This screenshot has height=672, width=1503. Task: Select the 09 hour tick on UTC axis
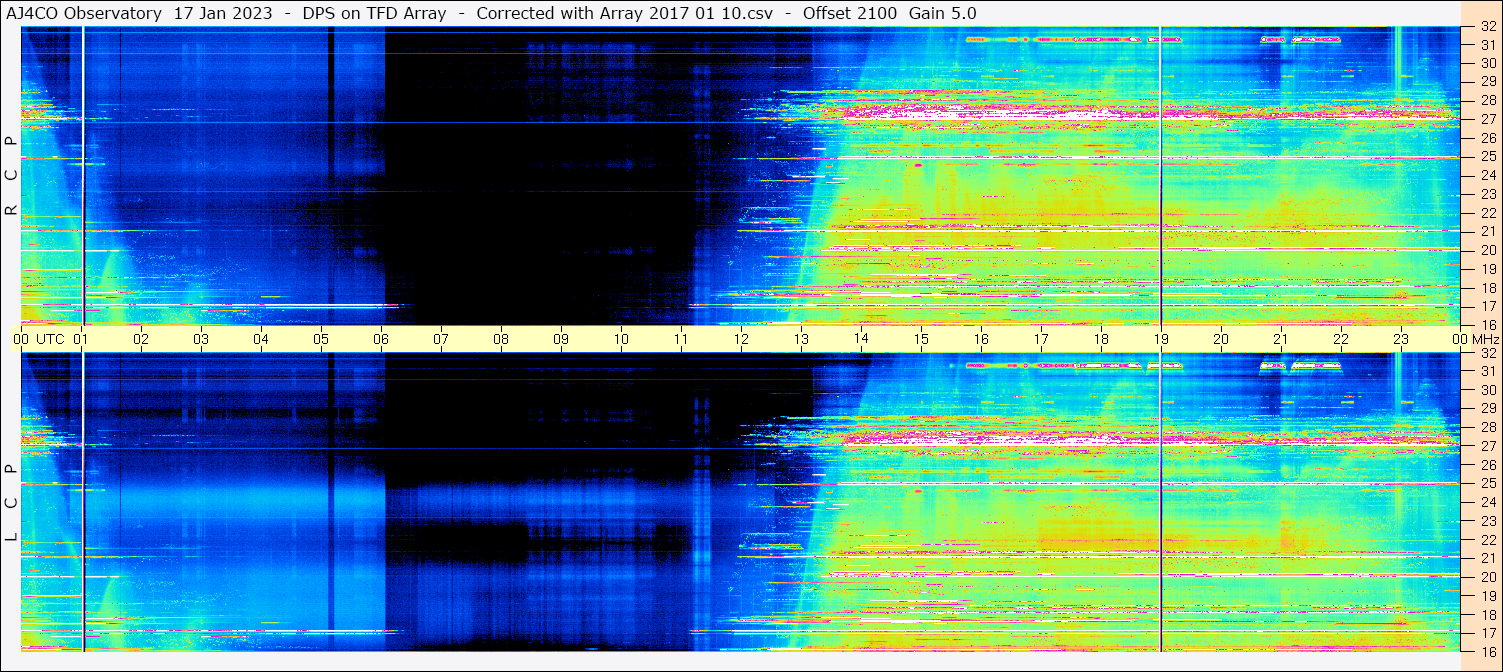coord(561,339)
